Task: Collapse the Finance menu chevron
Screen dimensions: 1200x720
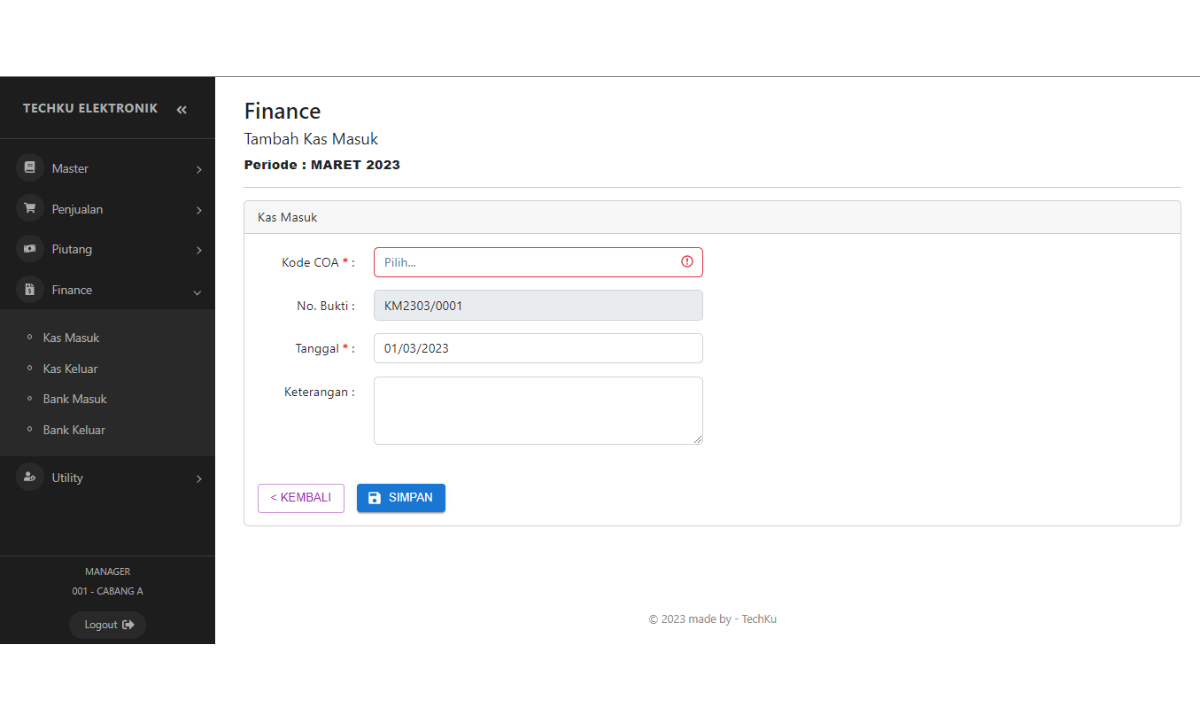Action: tap(197, 292)
